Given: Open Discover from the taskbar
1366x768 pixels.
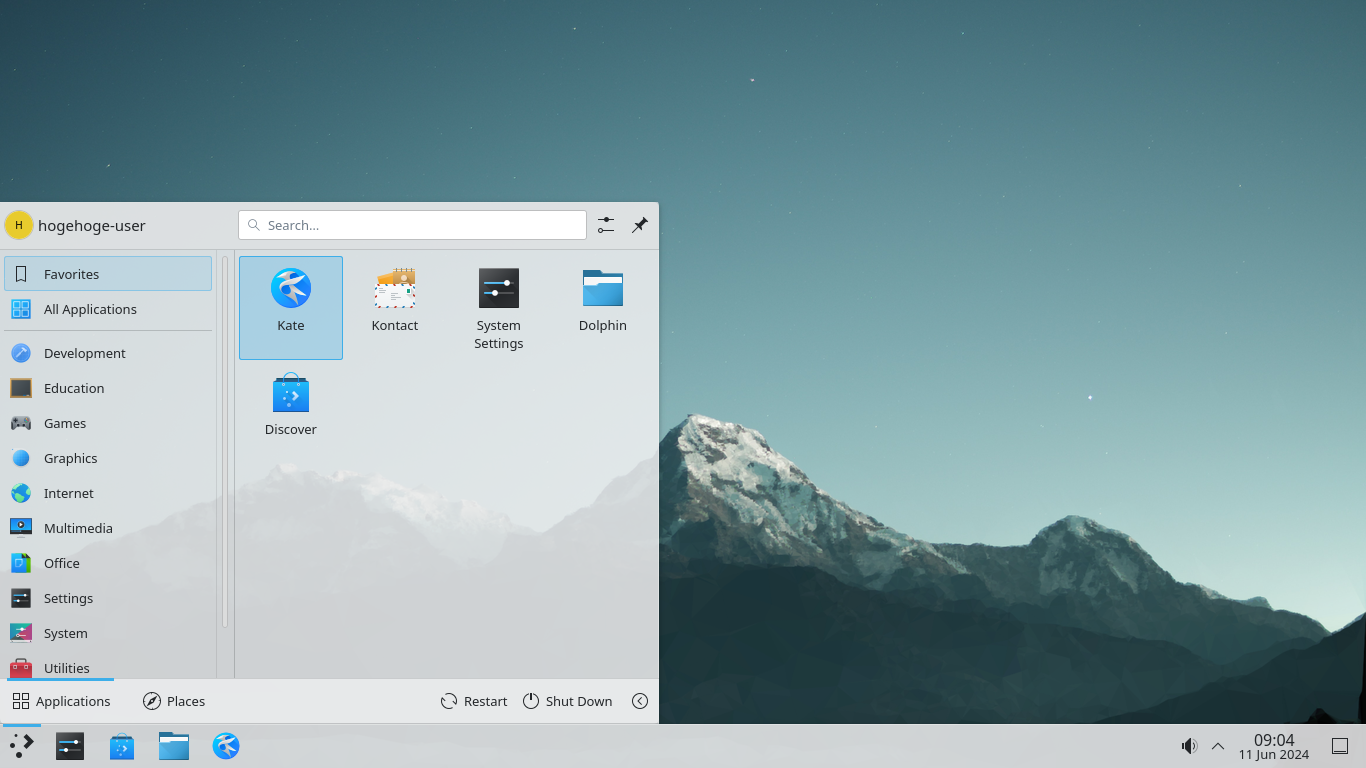Looking at the screenshot, I should pyautogui.click(x=122, y=746).
